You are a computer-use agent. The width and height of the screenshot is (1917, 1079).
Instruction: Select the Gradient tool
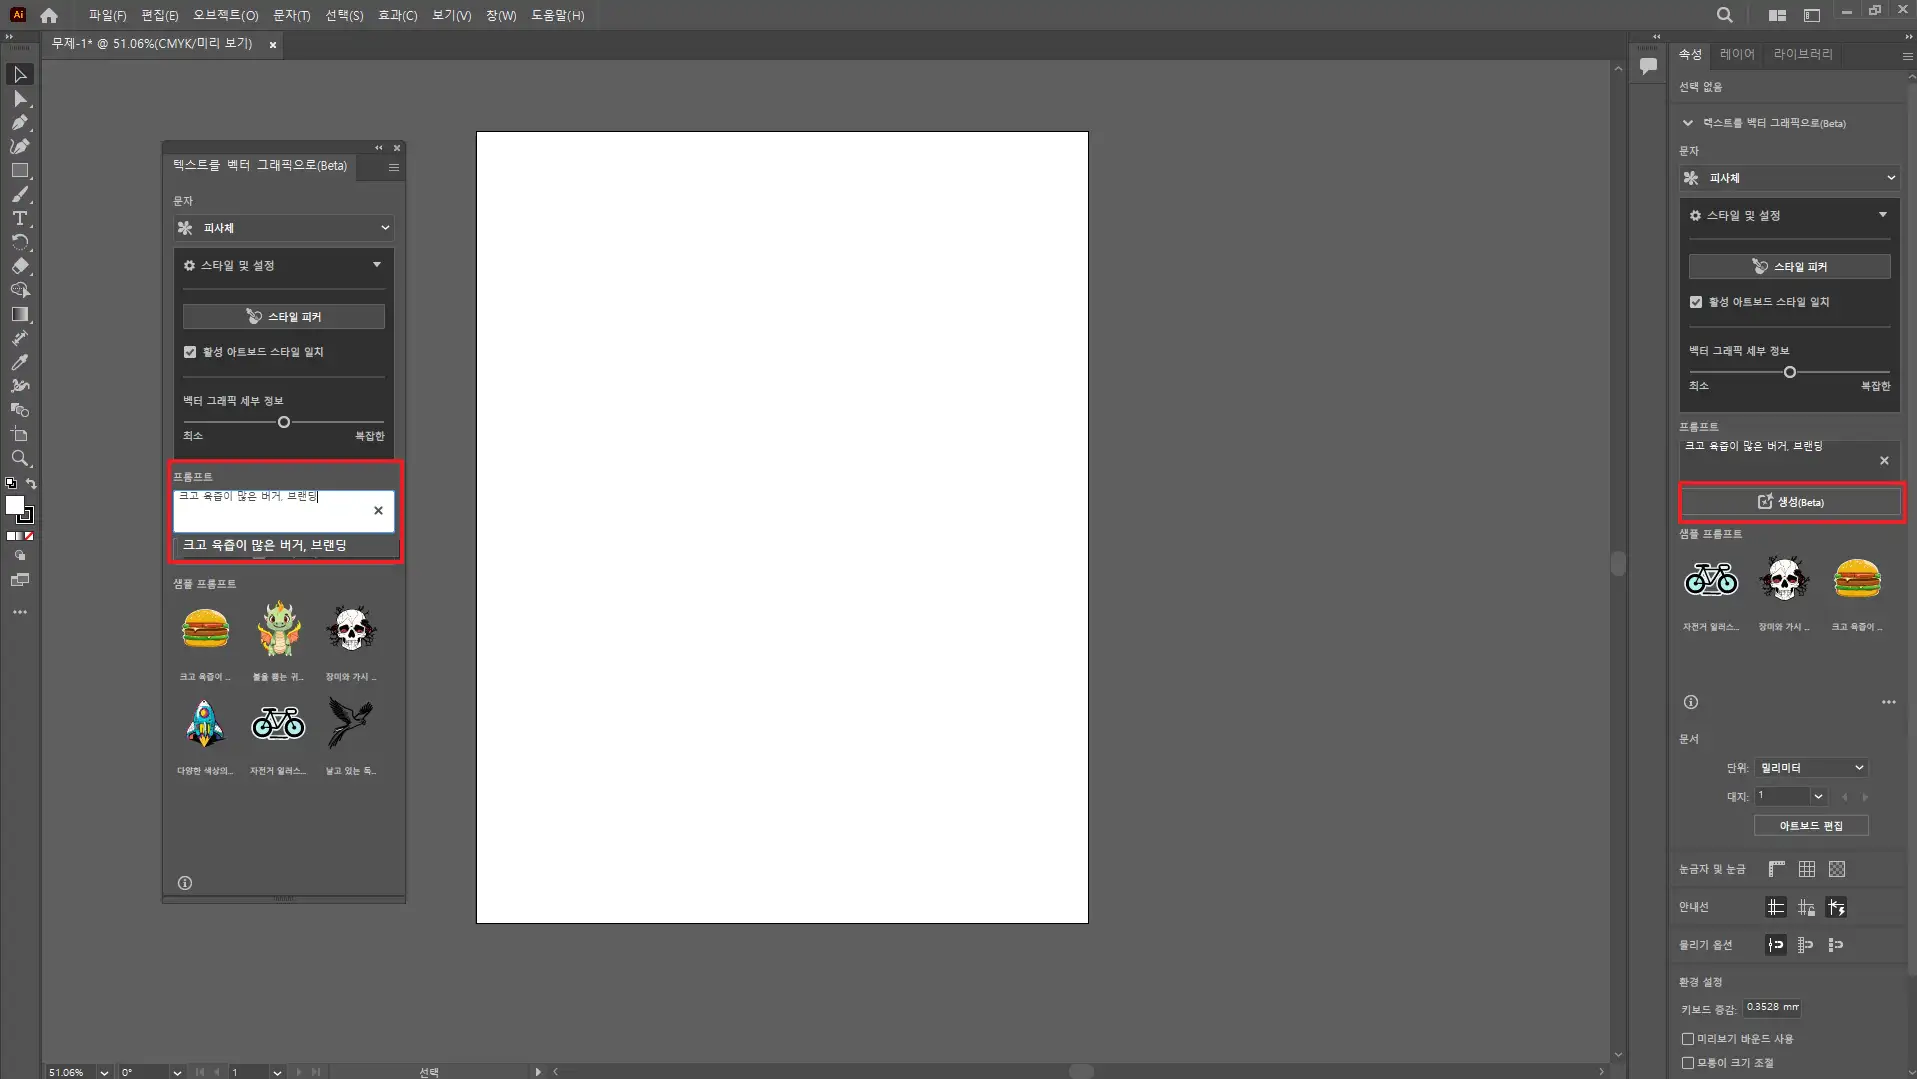pyautogui.click(x=19, y=314)
